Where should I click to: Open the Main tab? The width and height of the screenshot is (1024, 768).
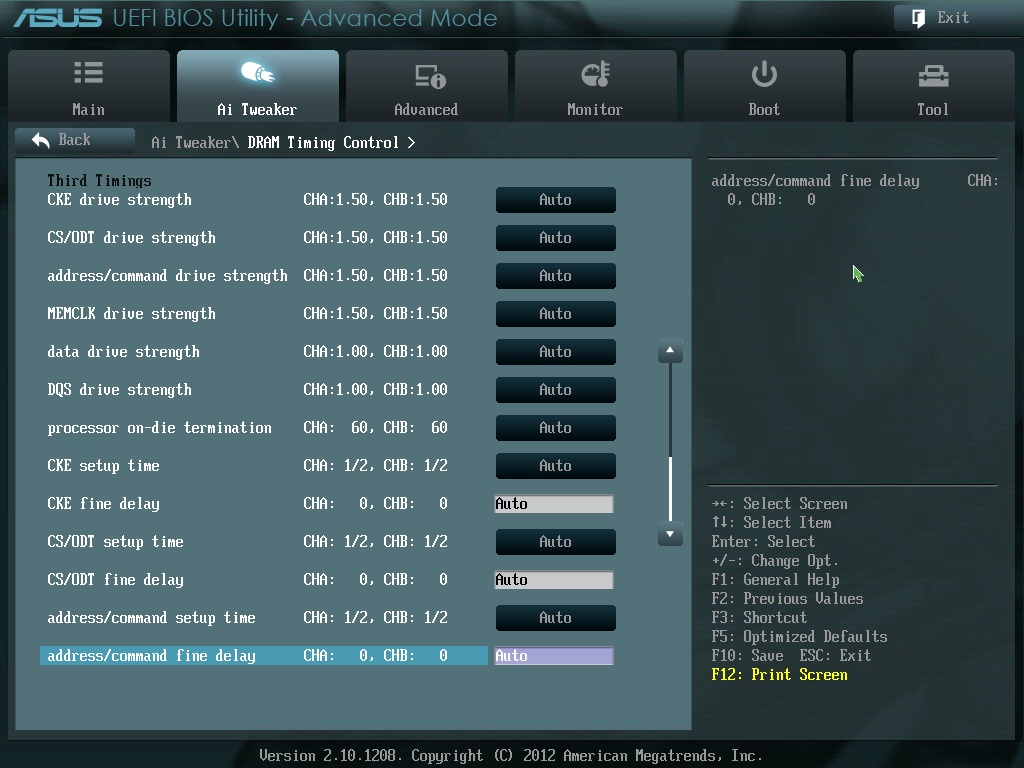89,86
